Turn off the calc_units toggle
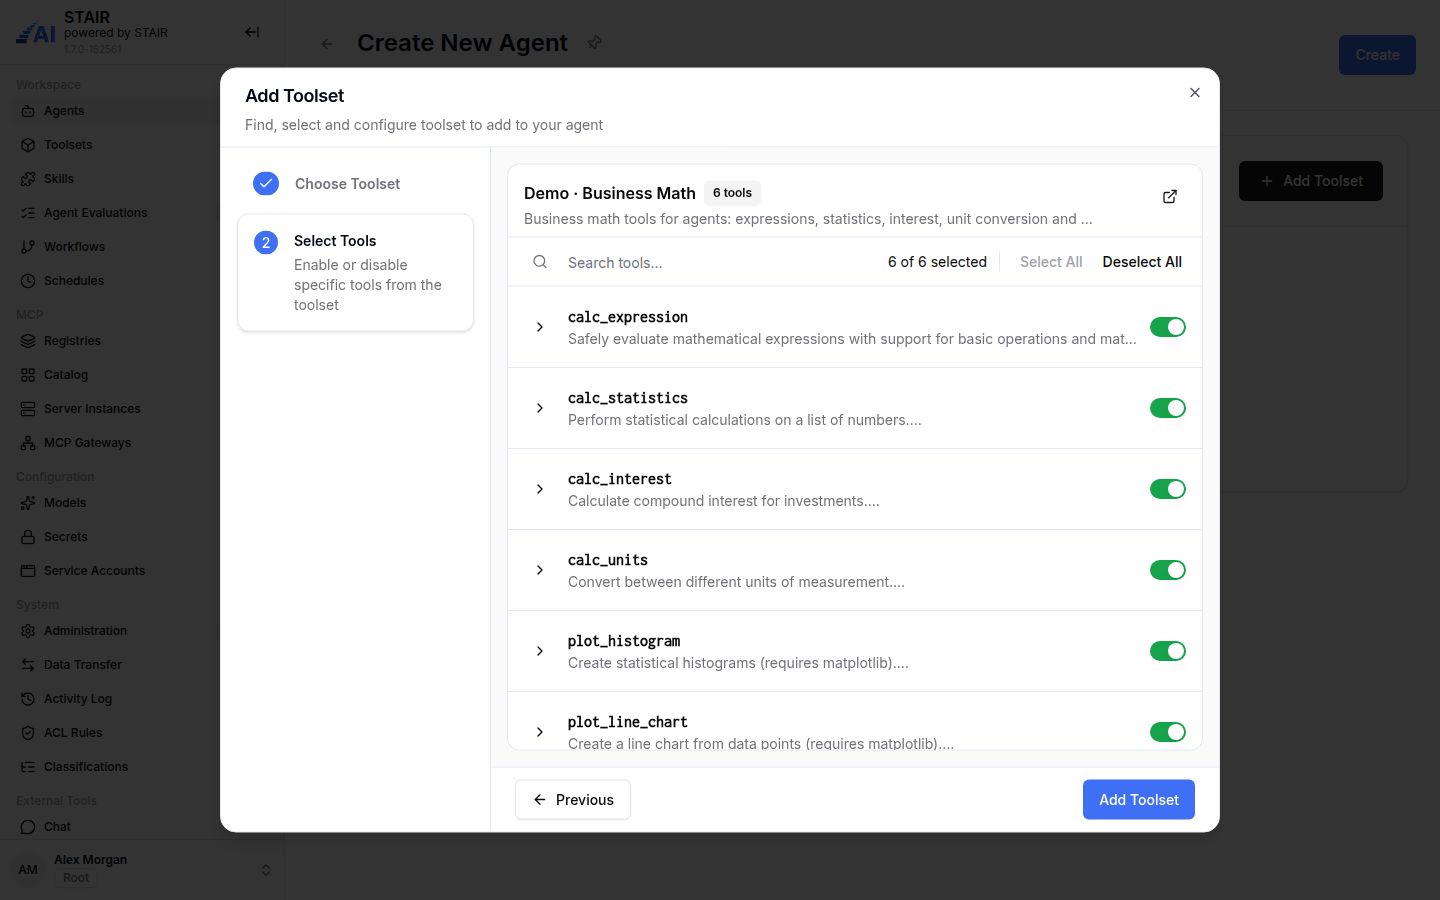Image resolution: width=1440 pixels, height=900 pixels. point(1168,570)
